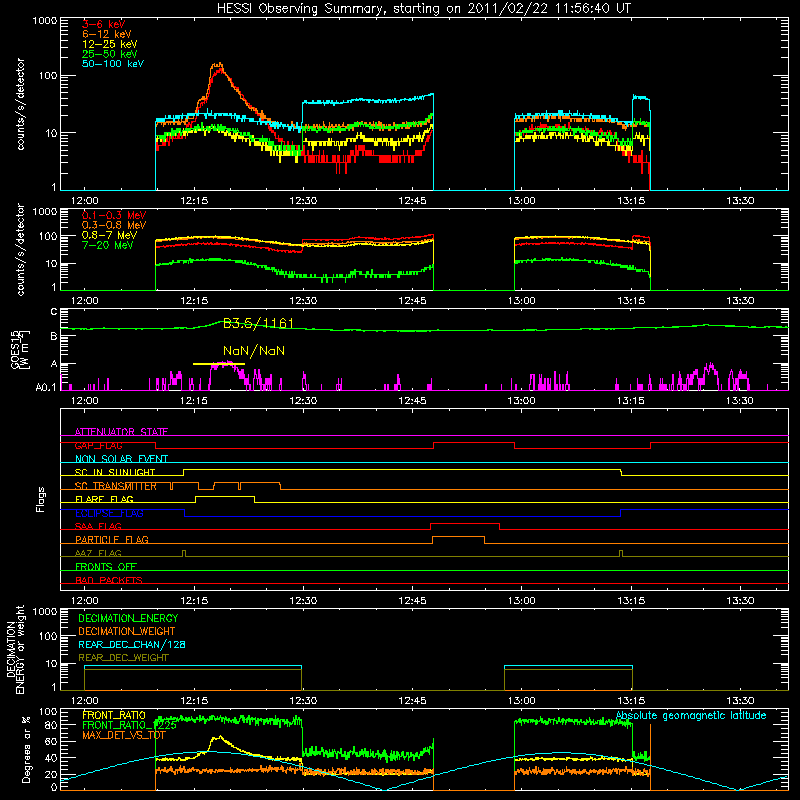This screenshot has height=800, width=800.
Task: Click the 7-20 MeV legend label
Action: (x=108, y=245)
